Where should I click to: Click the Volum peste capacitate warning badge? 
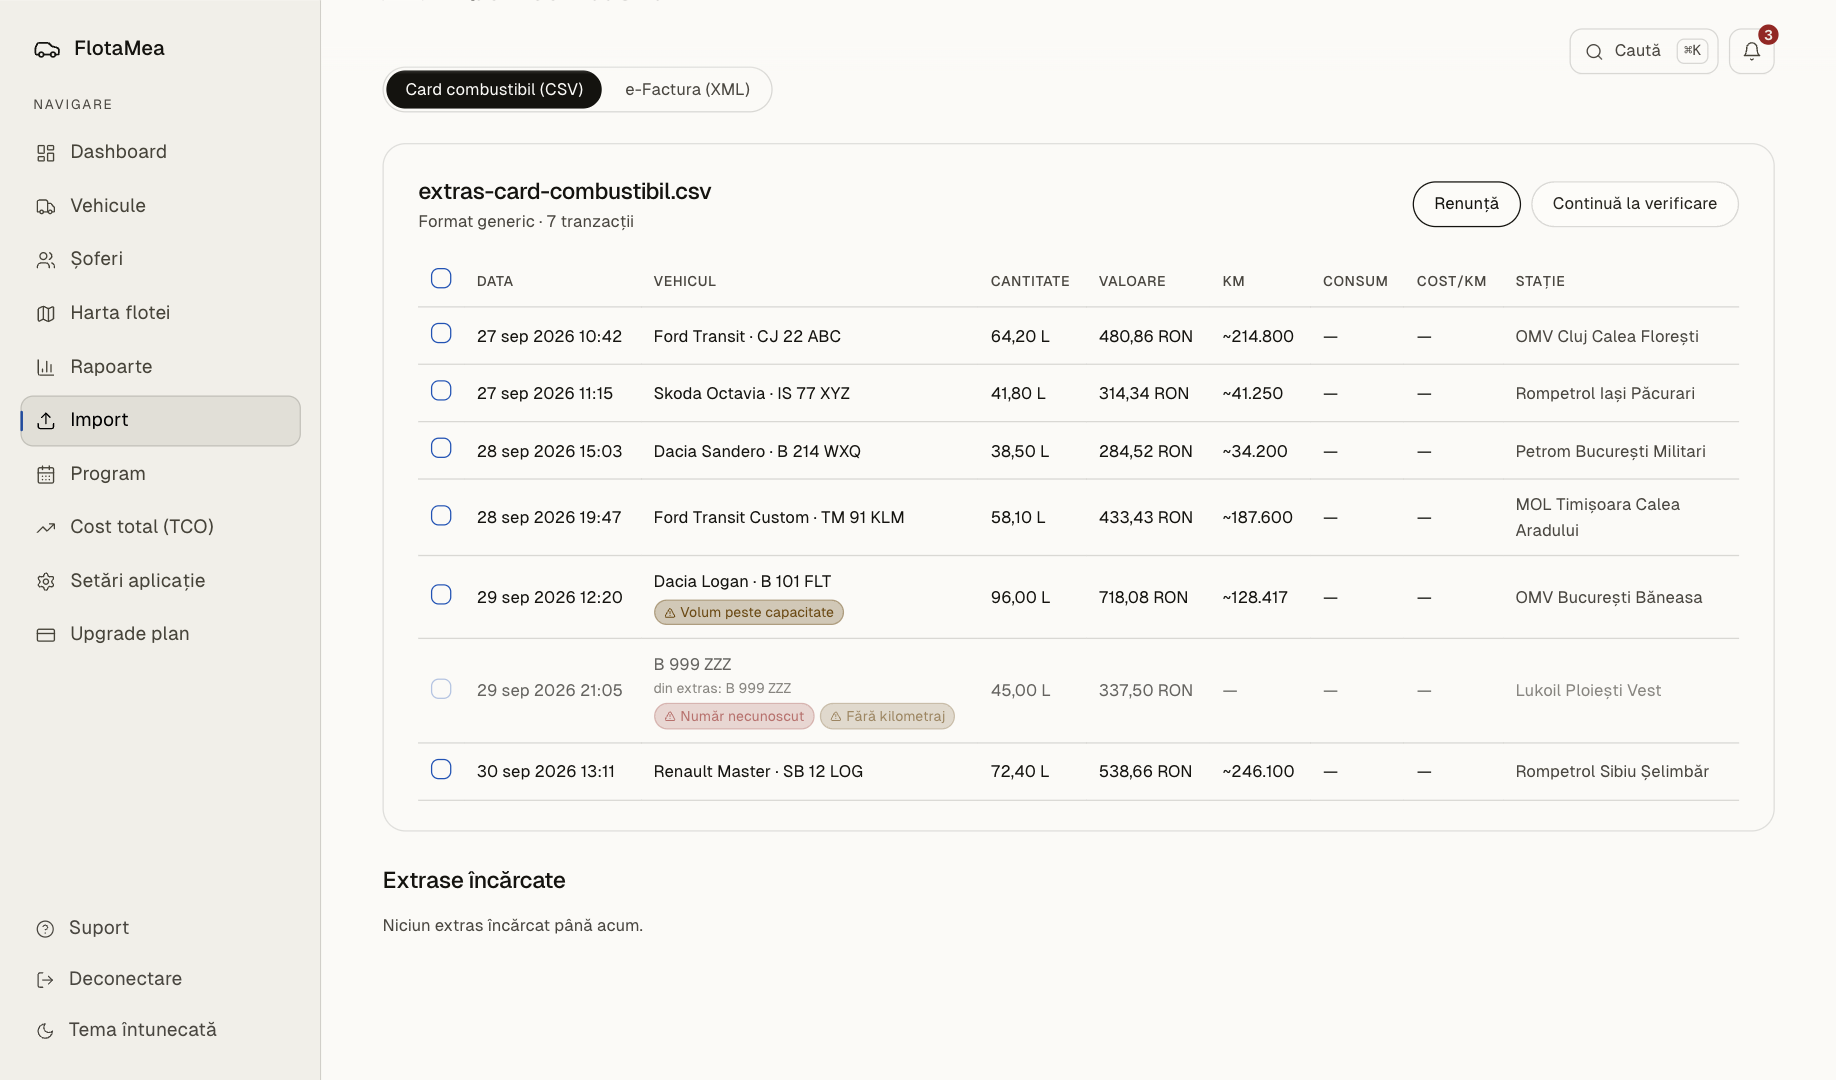click(748, 612)
